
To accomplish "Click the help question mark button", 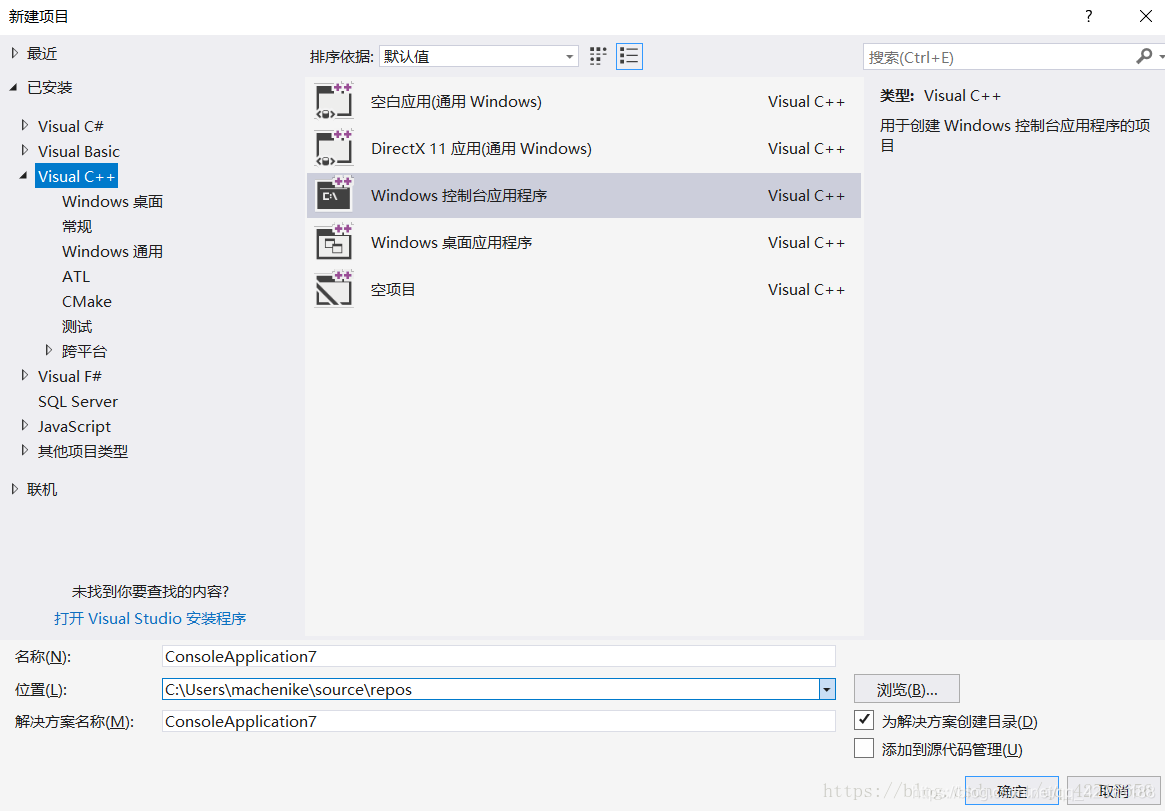I will [x=1088, y=16].
